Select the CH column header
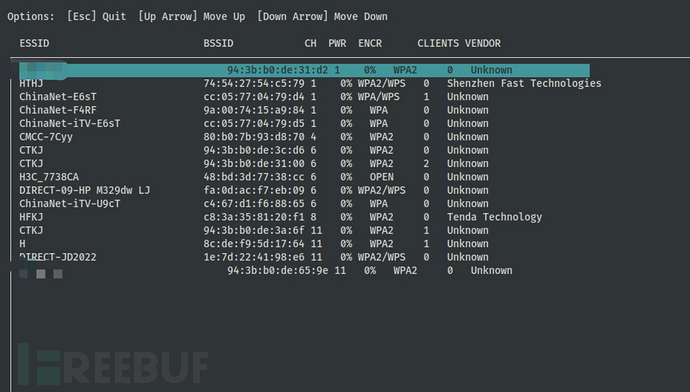Viewport: 690px width, 392px height. (x=310, y=43)
